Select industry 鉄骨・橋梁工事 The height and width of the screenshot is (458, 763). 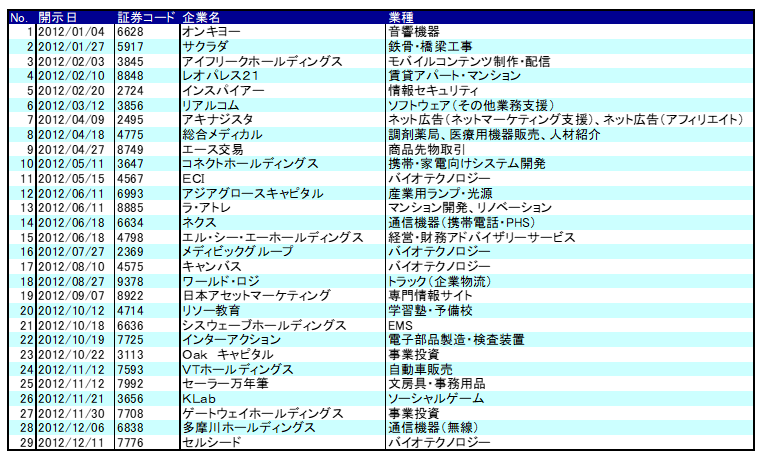coord(430,47)
